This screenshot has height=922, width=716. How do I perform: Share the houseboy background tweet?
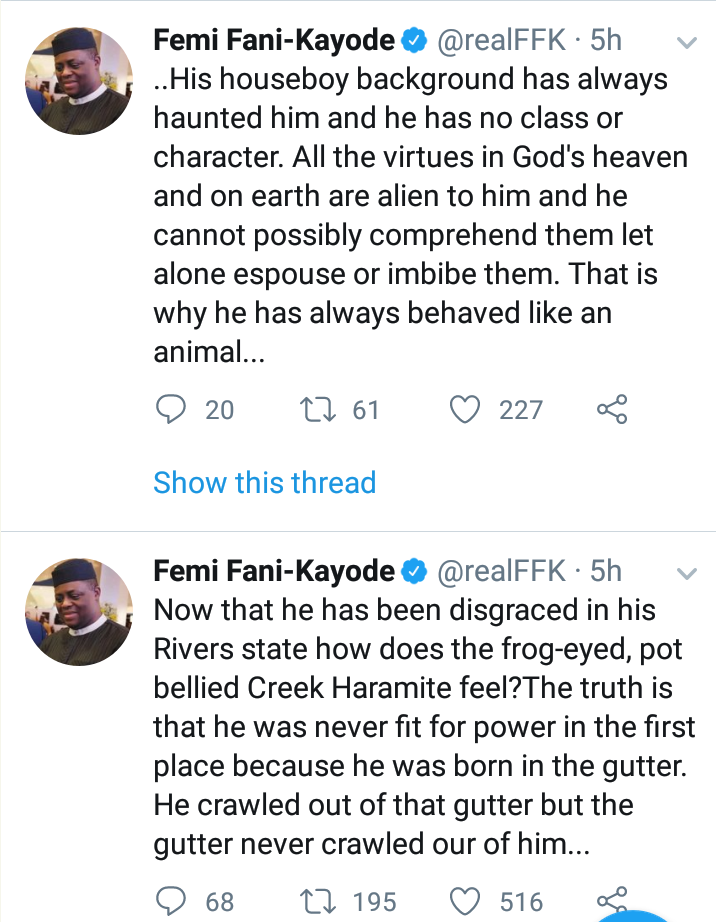[x=611, y=409]
